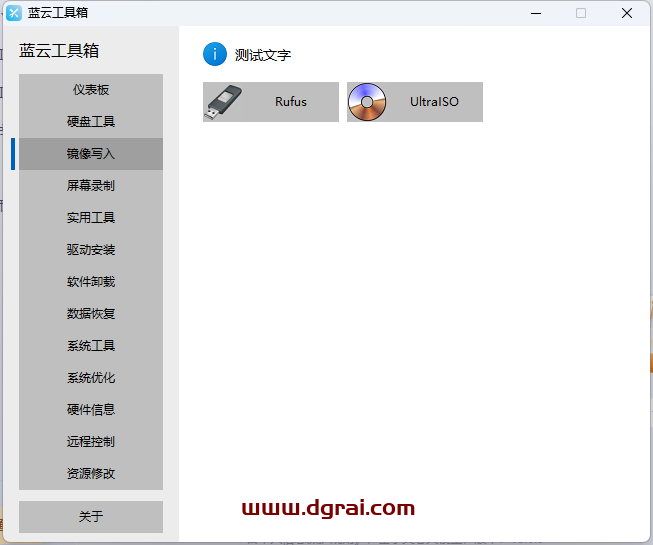Viewport: 653px width, 545px height.
Task: Click the Rufus USB drive icon
Action: [223, 102]
